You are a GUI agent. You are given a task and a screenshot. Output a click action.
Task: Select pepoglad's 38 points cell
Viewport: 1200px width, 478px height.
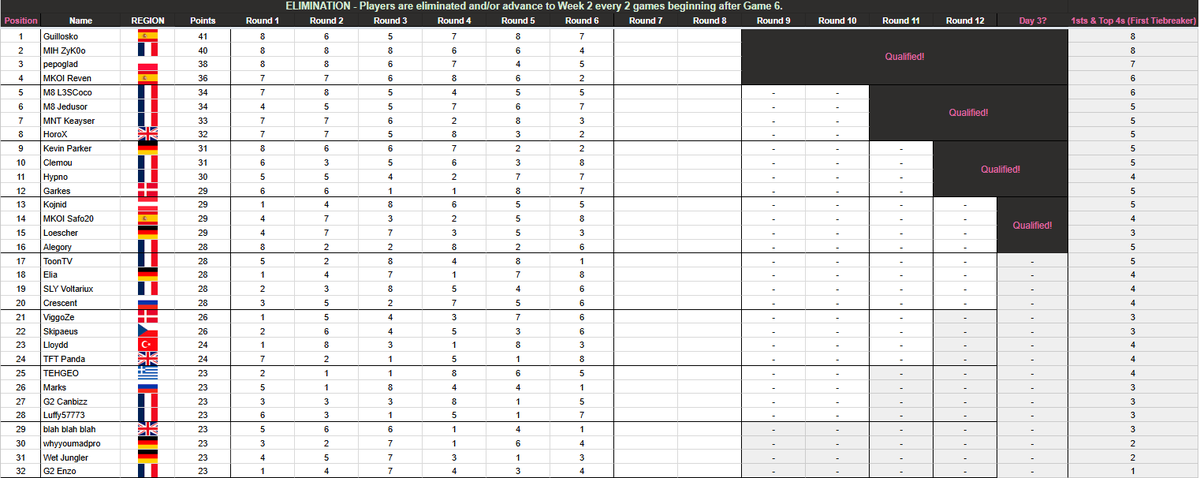tap(202, 63)
